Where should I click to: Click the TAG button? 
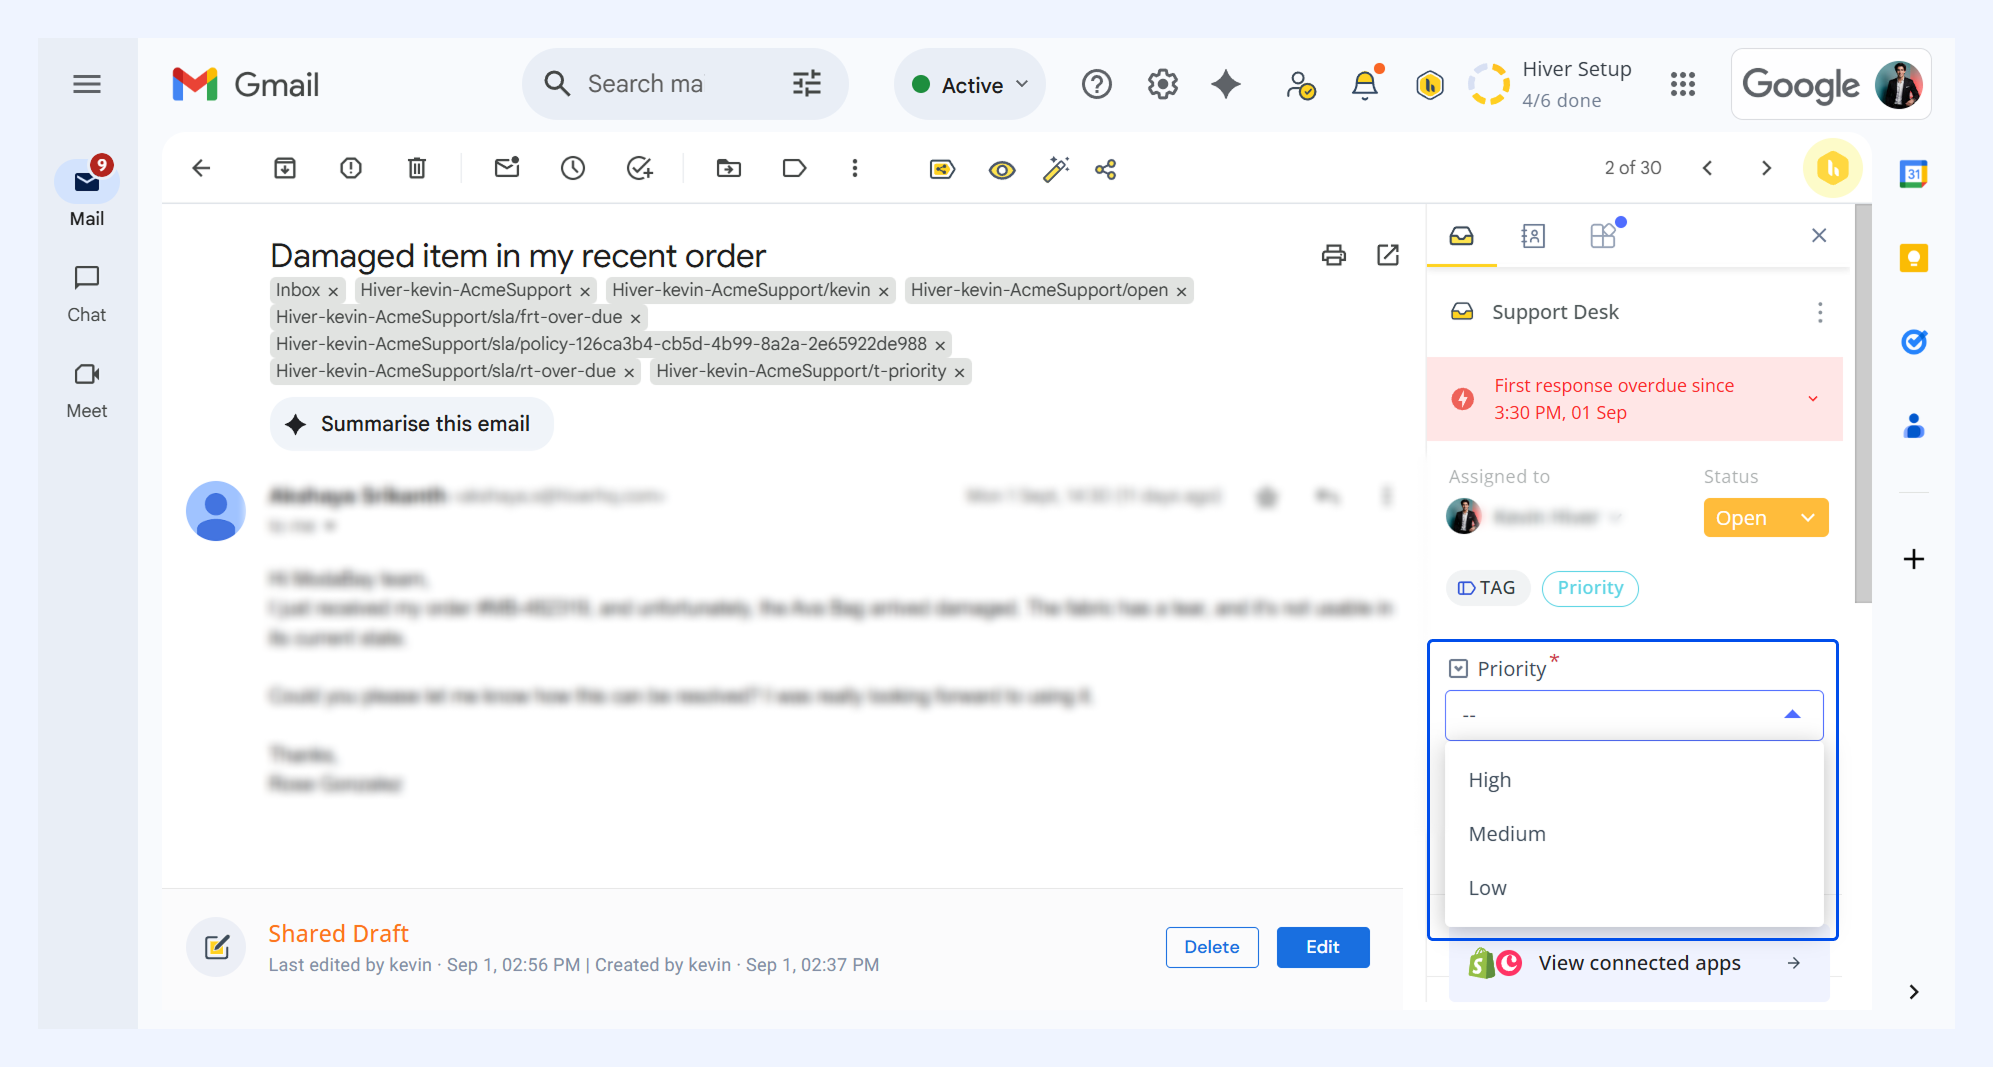(1487, 588)
